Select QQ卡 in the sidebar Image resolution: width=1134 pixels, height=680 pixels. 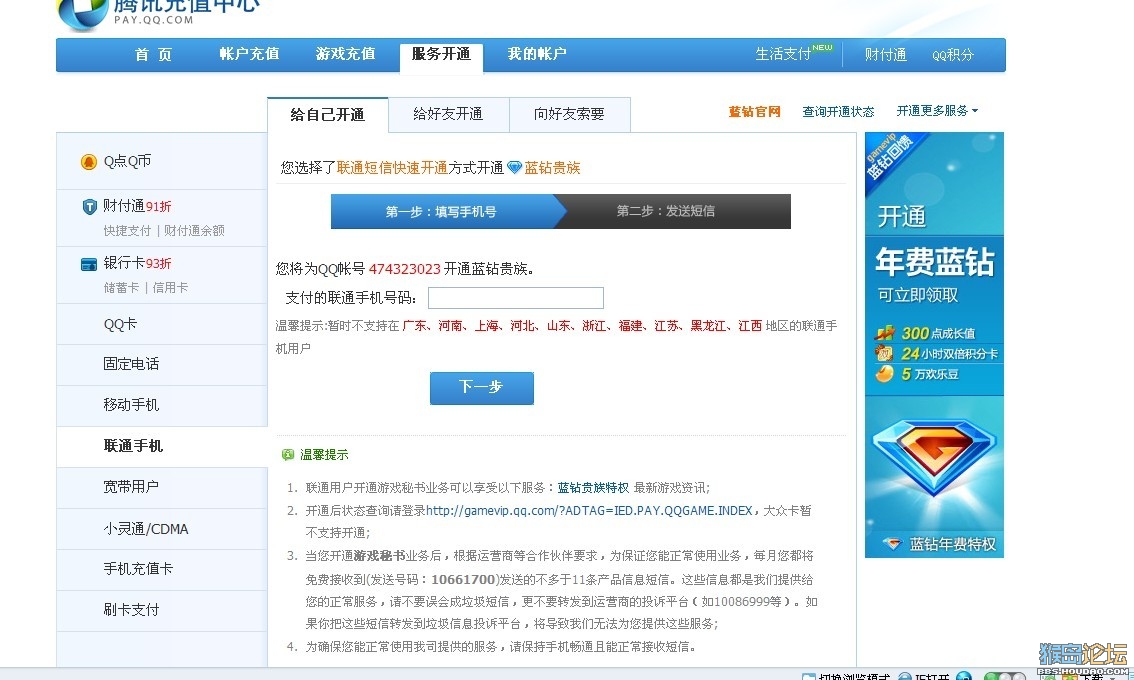coord(162,324)
